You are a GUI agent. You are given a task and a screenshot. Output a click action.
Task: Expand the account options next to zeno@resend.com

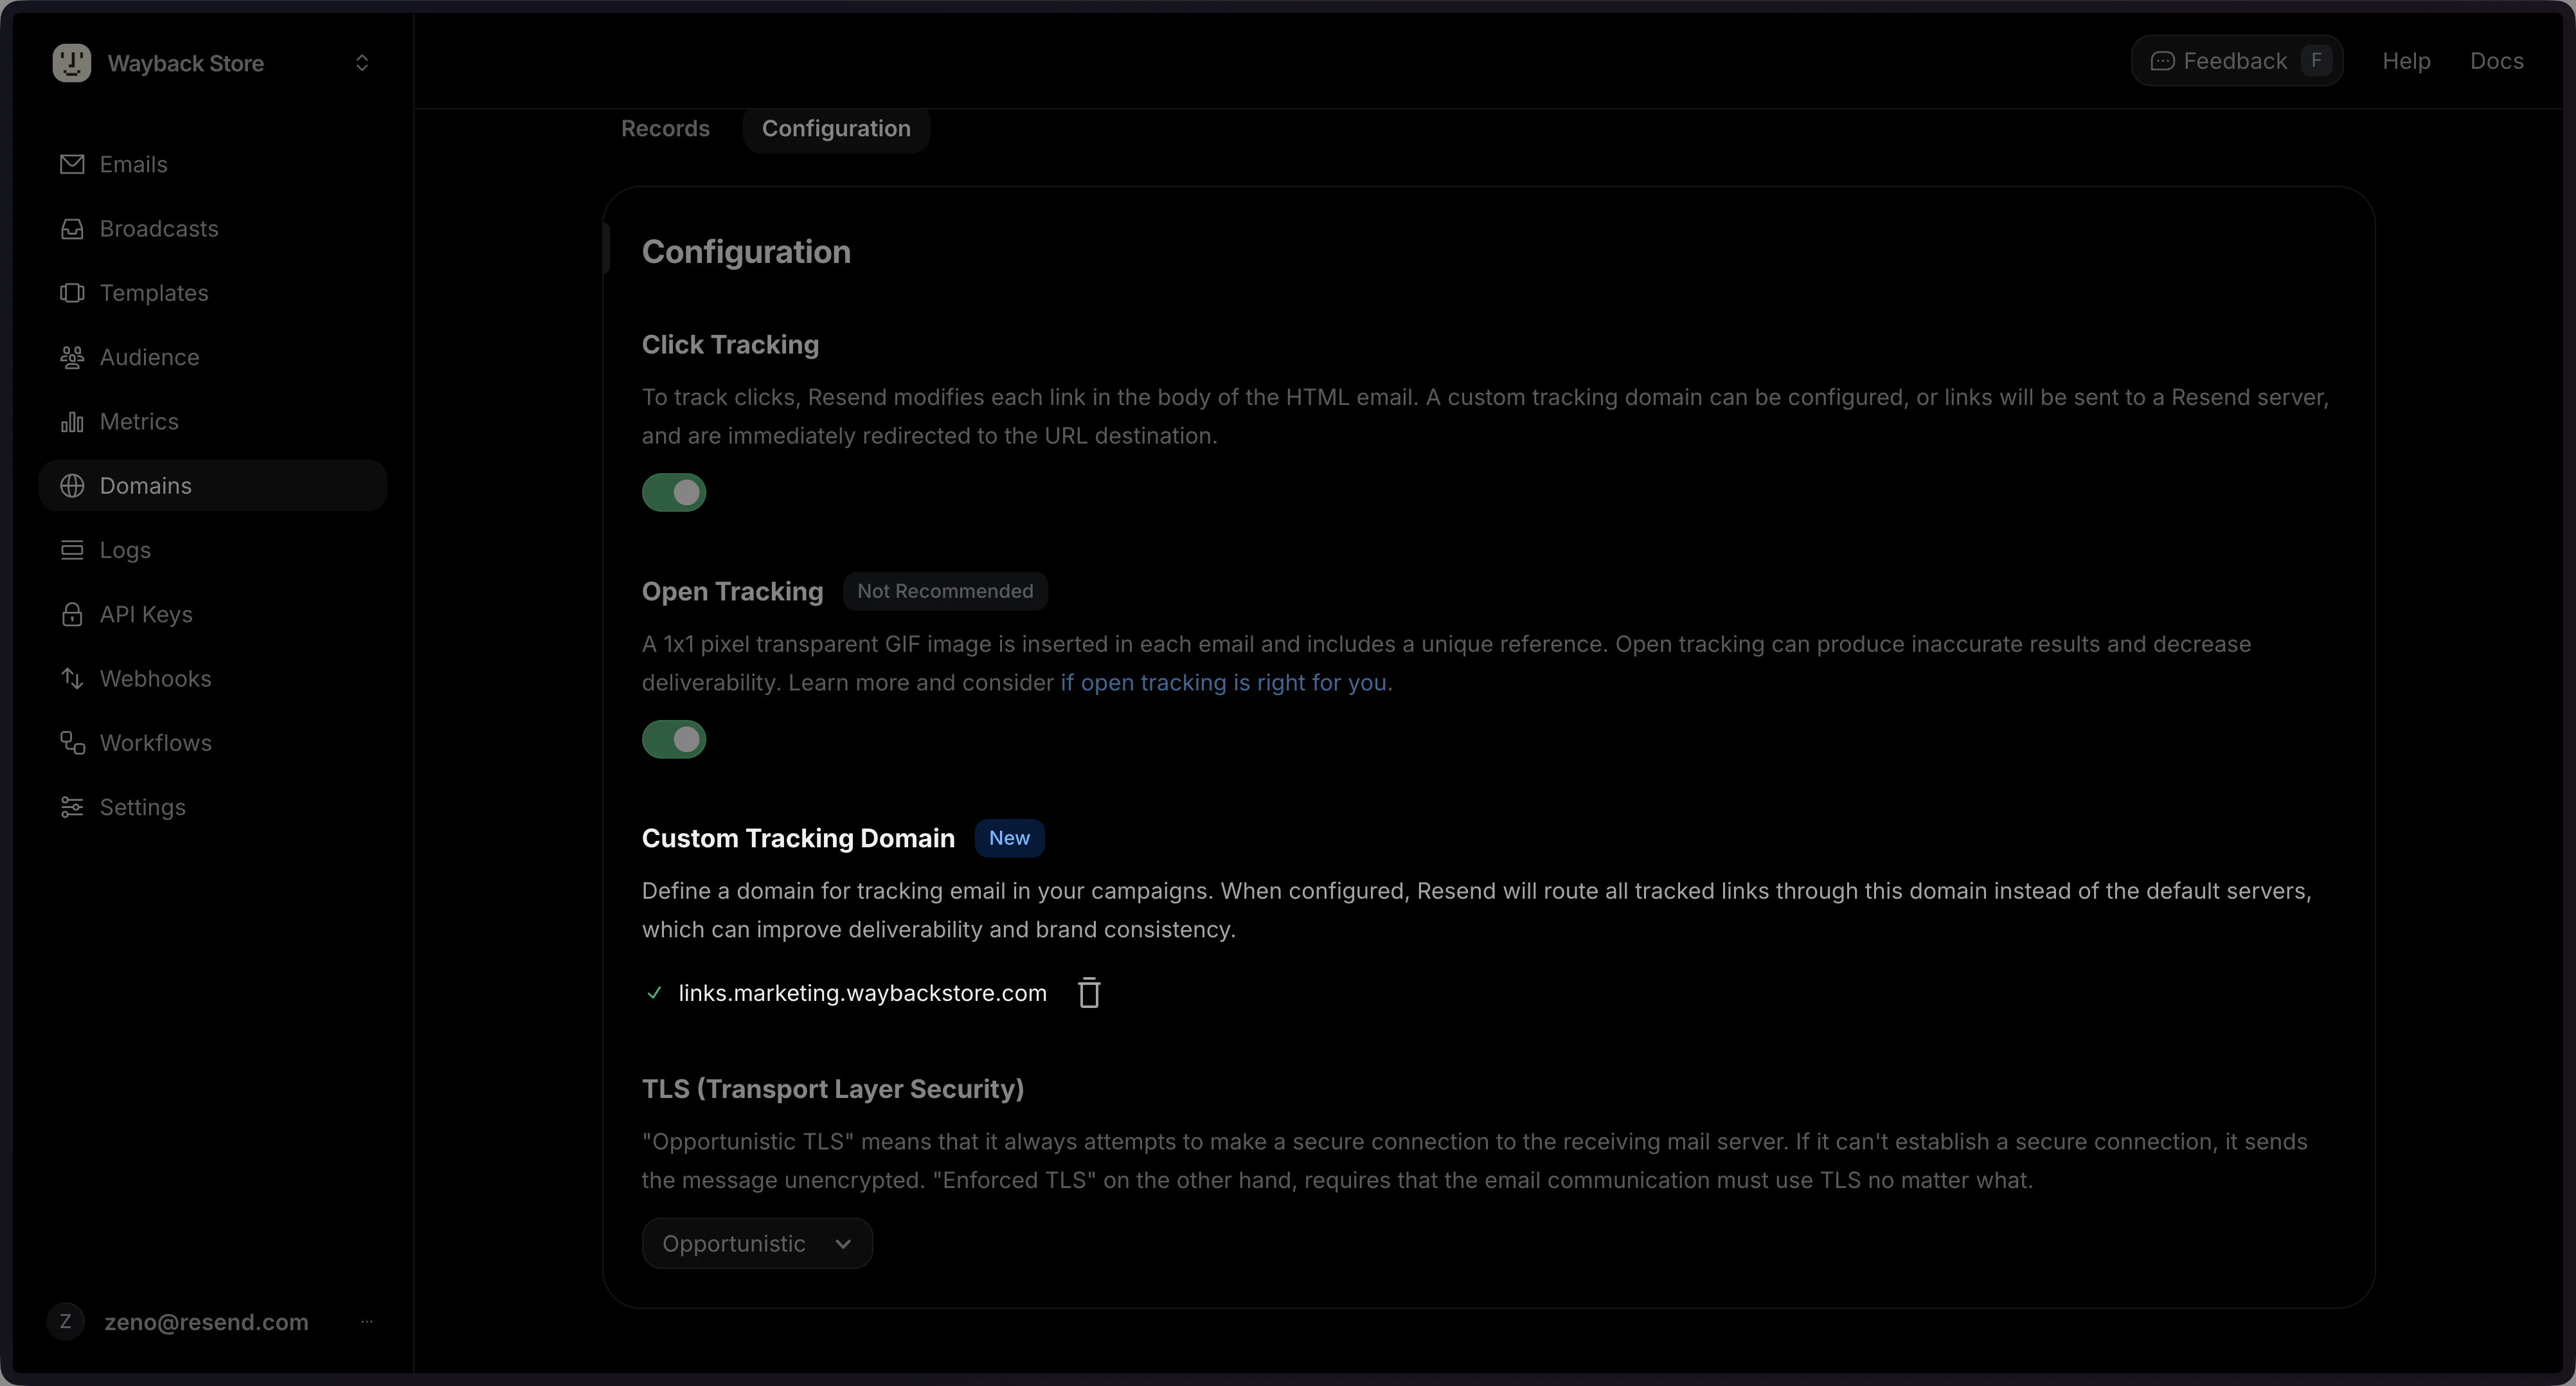(366, 1321)
